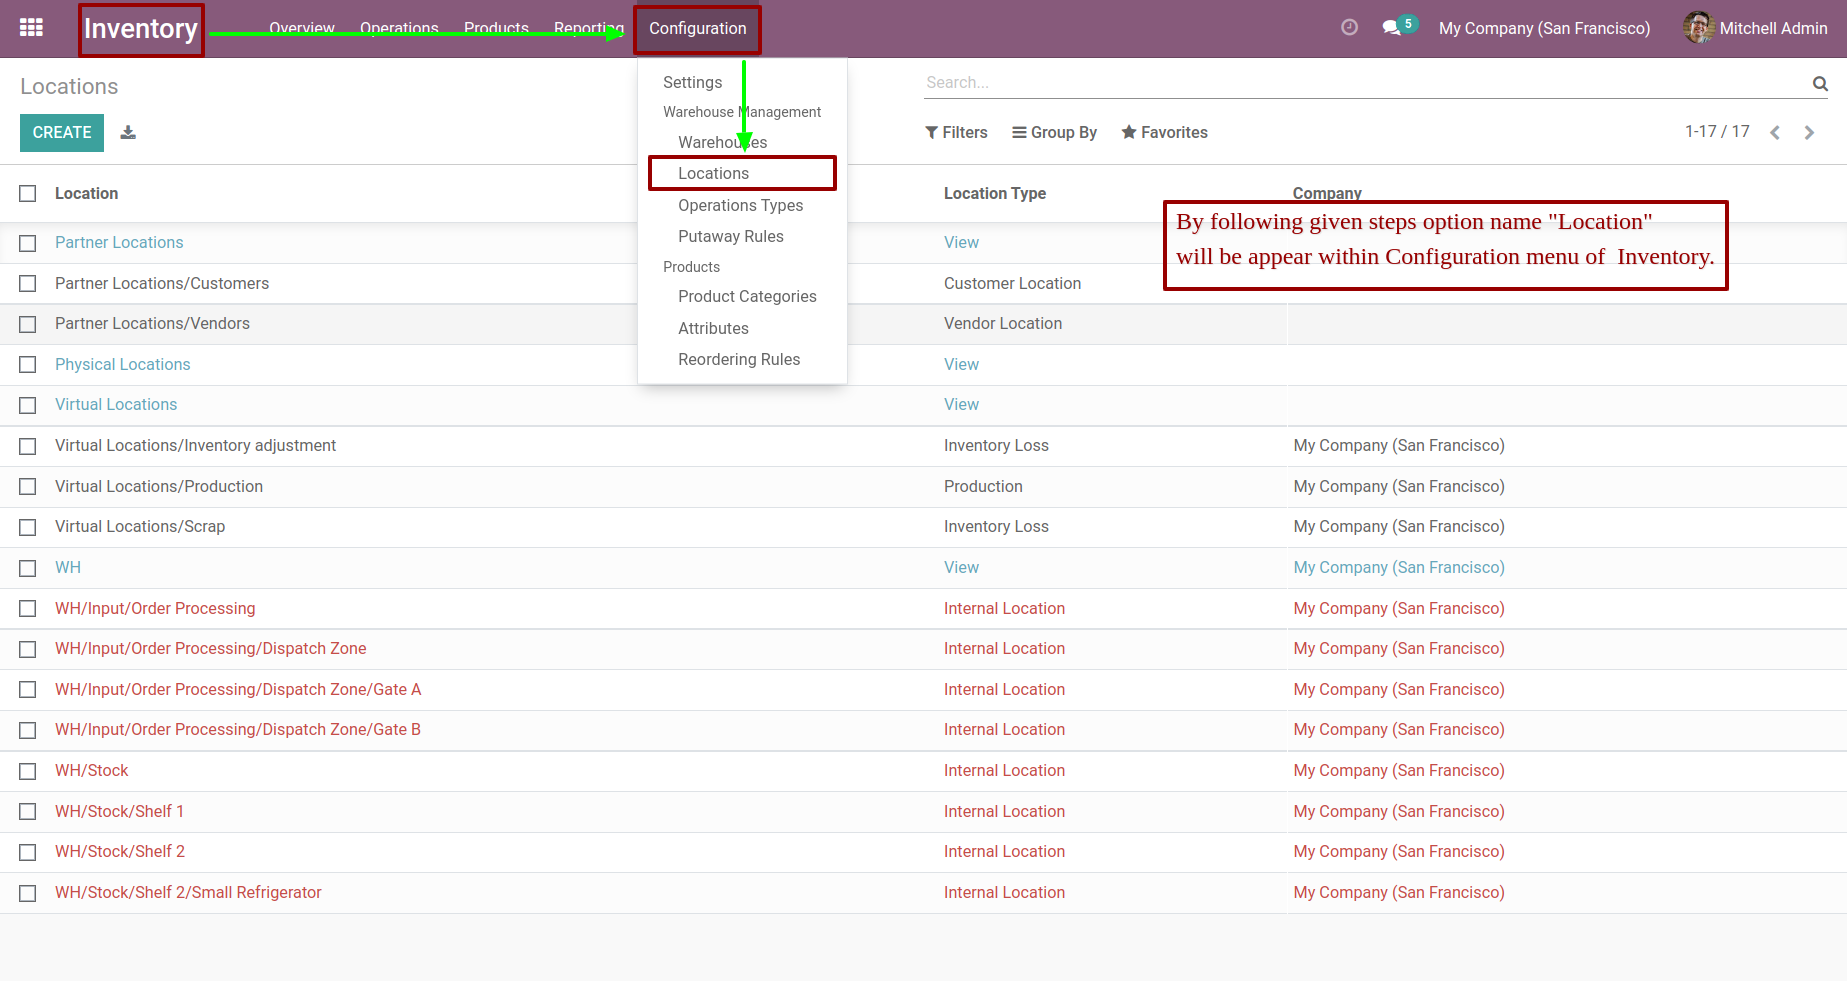Open the My Company (San Francisco) switcher
Image resolution: width=1847 pixels, height=981 pixels.
pos(1544,28)
